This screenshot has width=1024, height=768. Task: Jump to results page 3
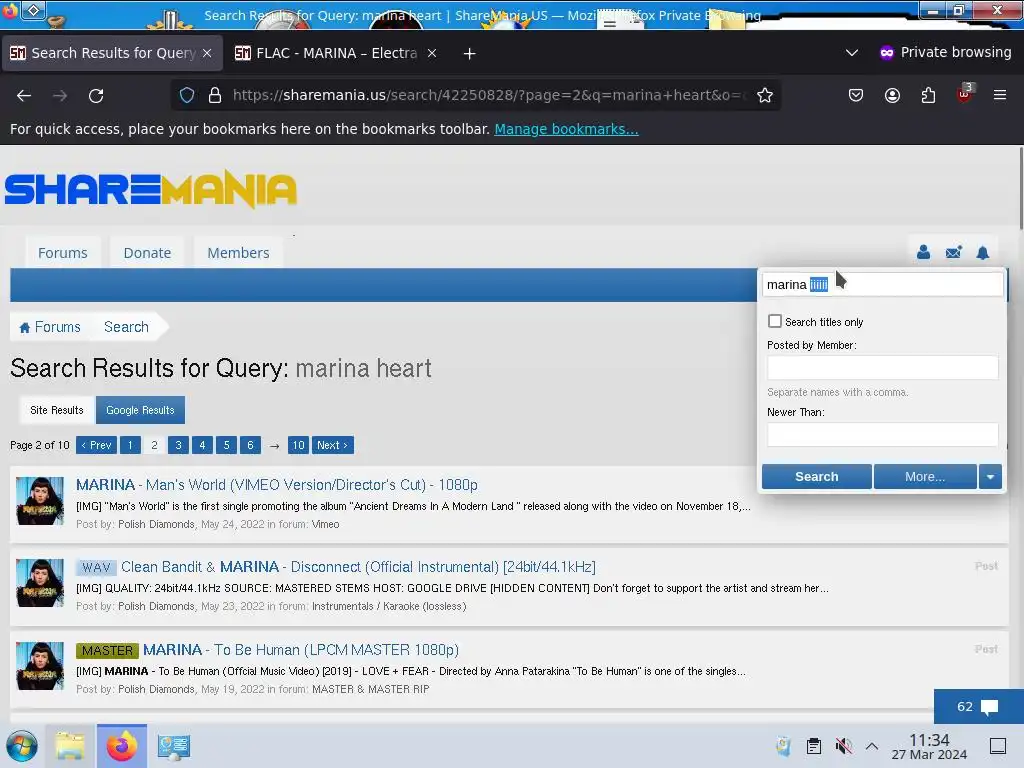(178, 445)
